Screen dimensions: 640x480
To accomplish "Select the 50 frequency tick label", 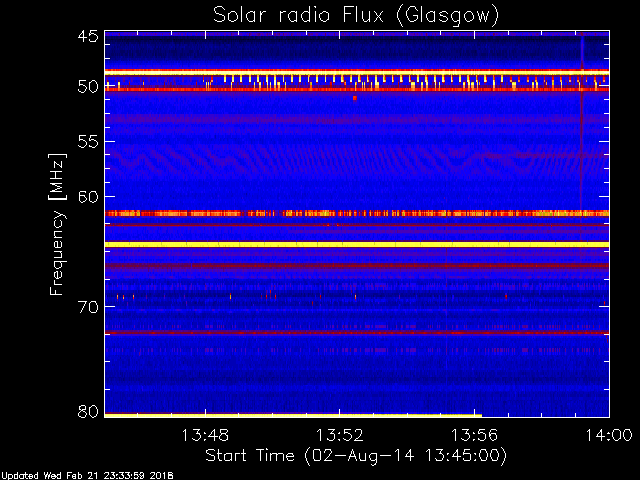I will click(88, 87).
